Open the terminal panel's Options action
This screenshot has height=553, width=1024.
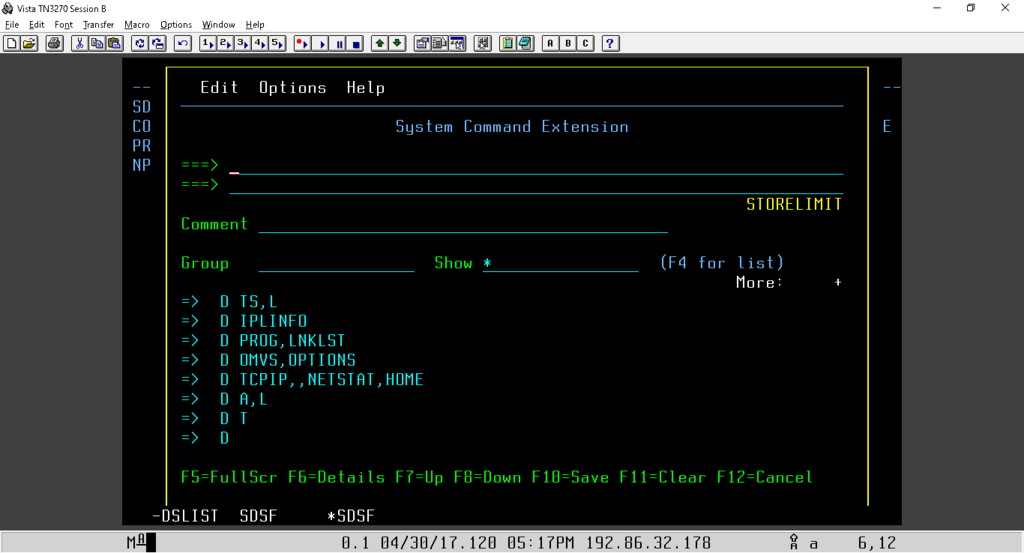[x=293, y=87]
